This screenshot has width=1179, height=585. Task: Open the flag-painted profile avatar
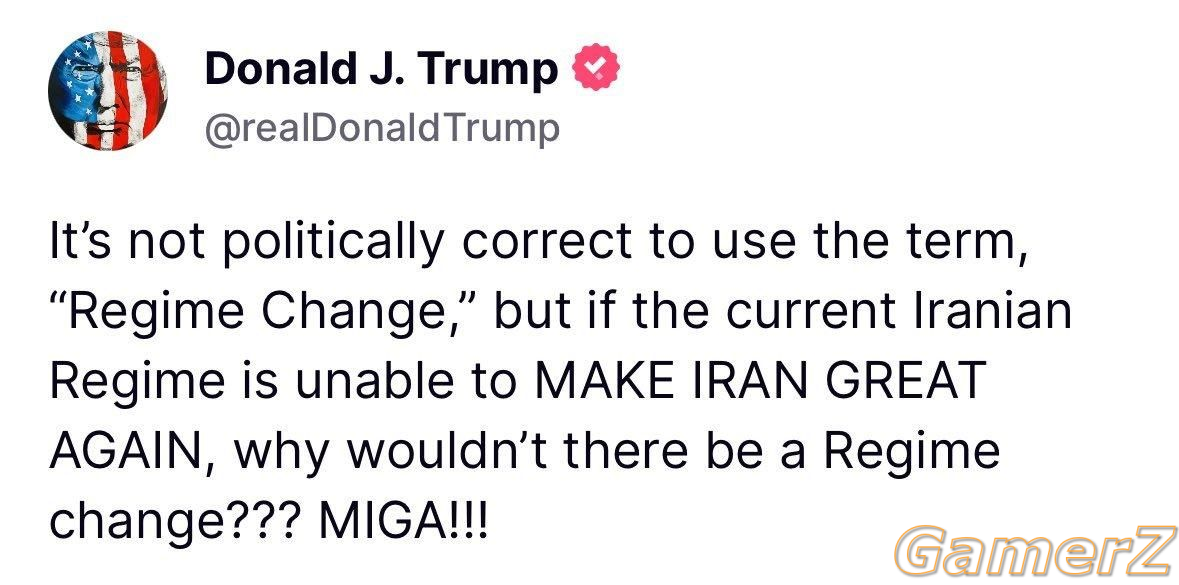(x=107, y=91)
